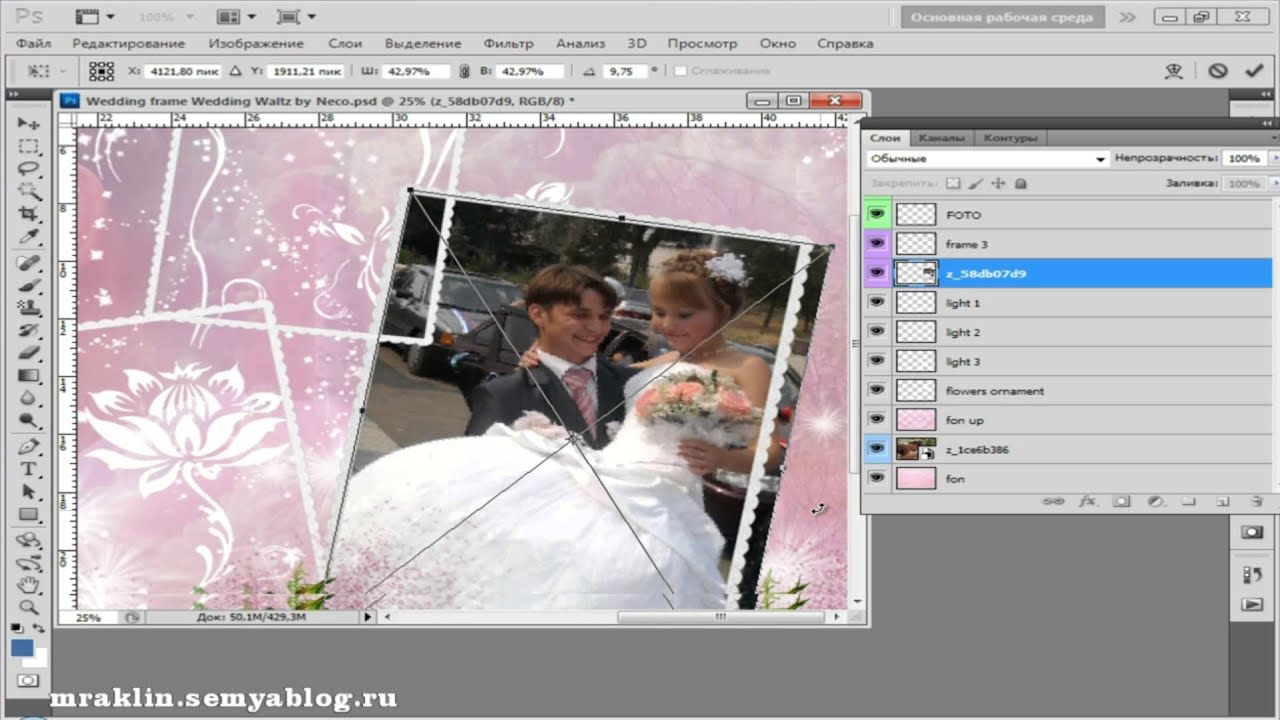The image size is (1280, 720).
Task: Toggle the maintain aspect ratio link icon
Action: 464,71
